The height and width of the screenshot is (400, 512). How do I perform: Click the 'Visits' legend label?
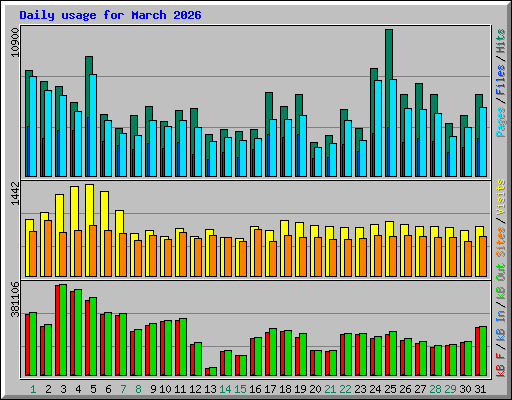(x=501, y=197)
